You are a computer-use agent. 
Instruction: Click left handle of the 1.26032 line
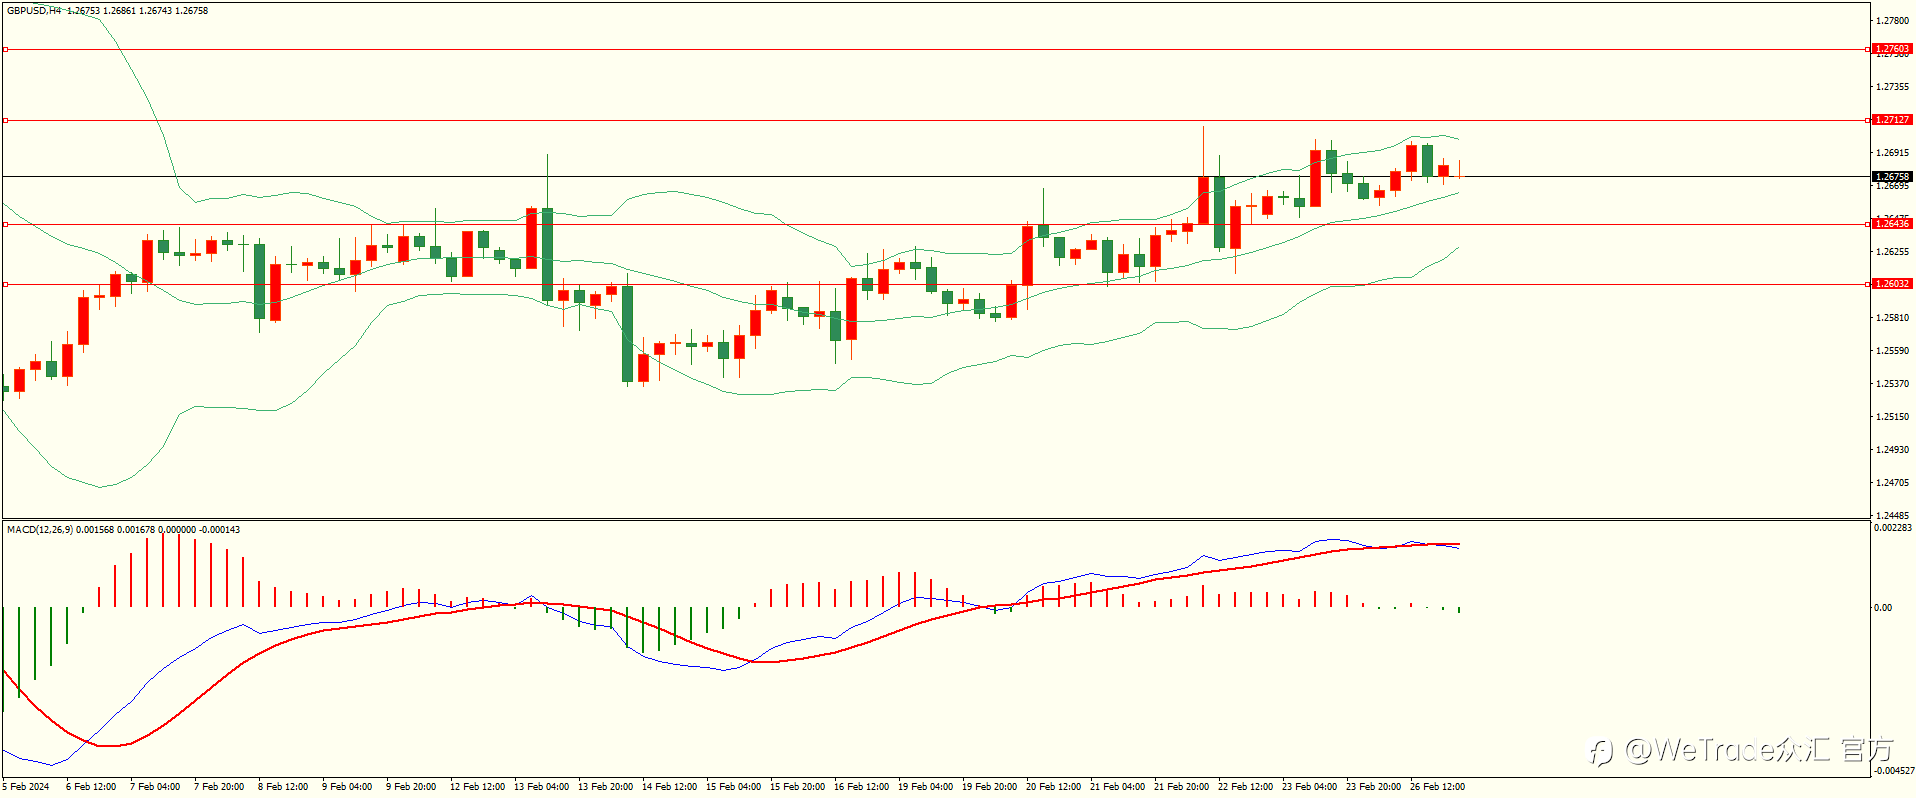[5, 284]
